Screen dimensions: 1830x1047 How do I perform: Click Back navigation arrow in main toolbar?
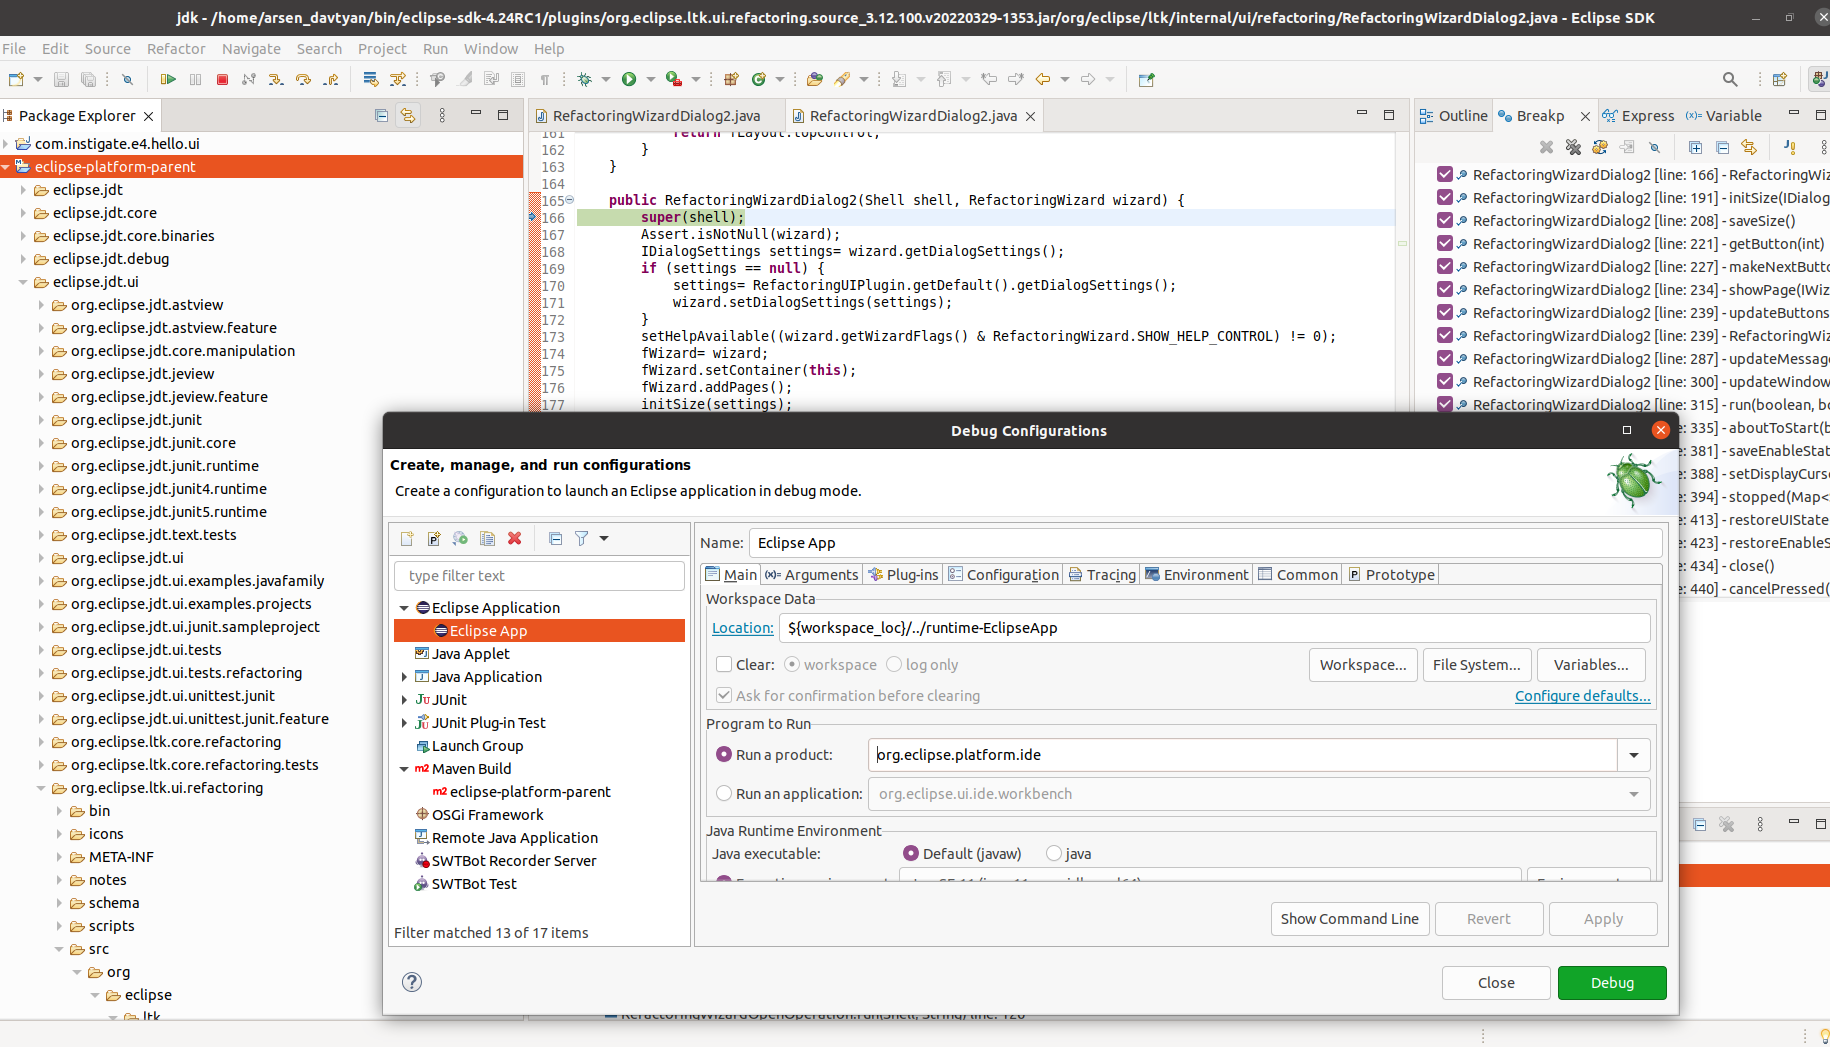pos(1043,79)
